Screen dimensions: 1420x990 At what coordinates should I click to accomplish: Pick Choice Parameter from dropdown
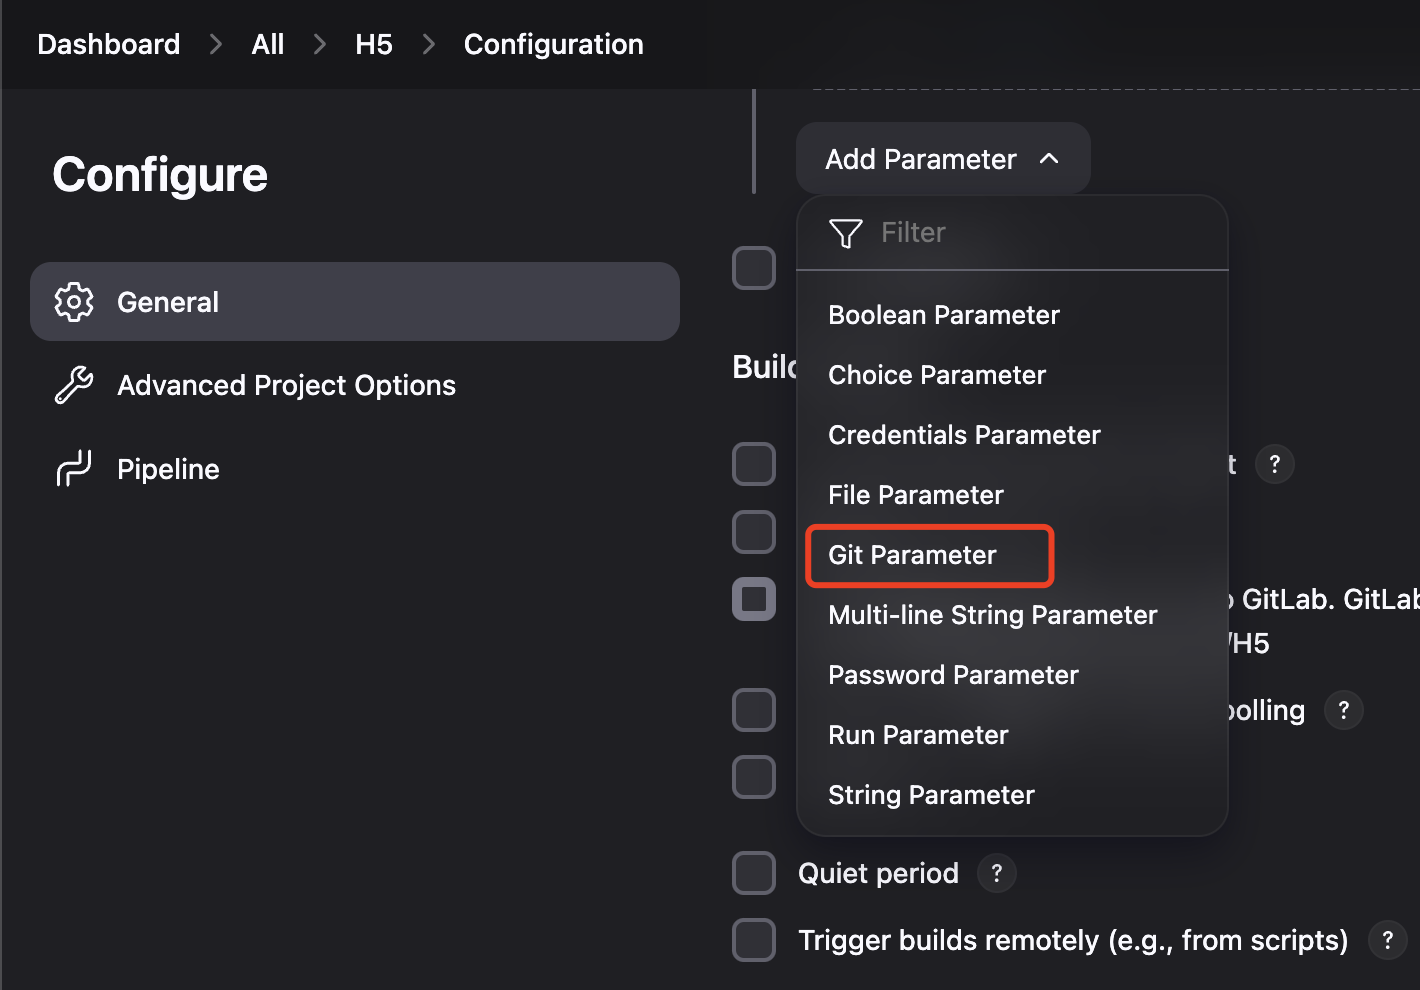[936, 375]
